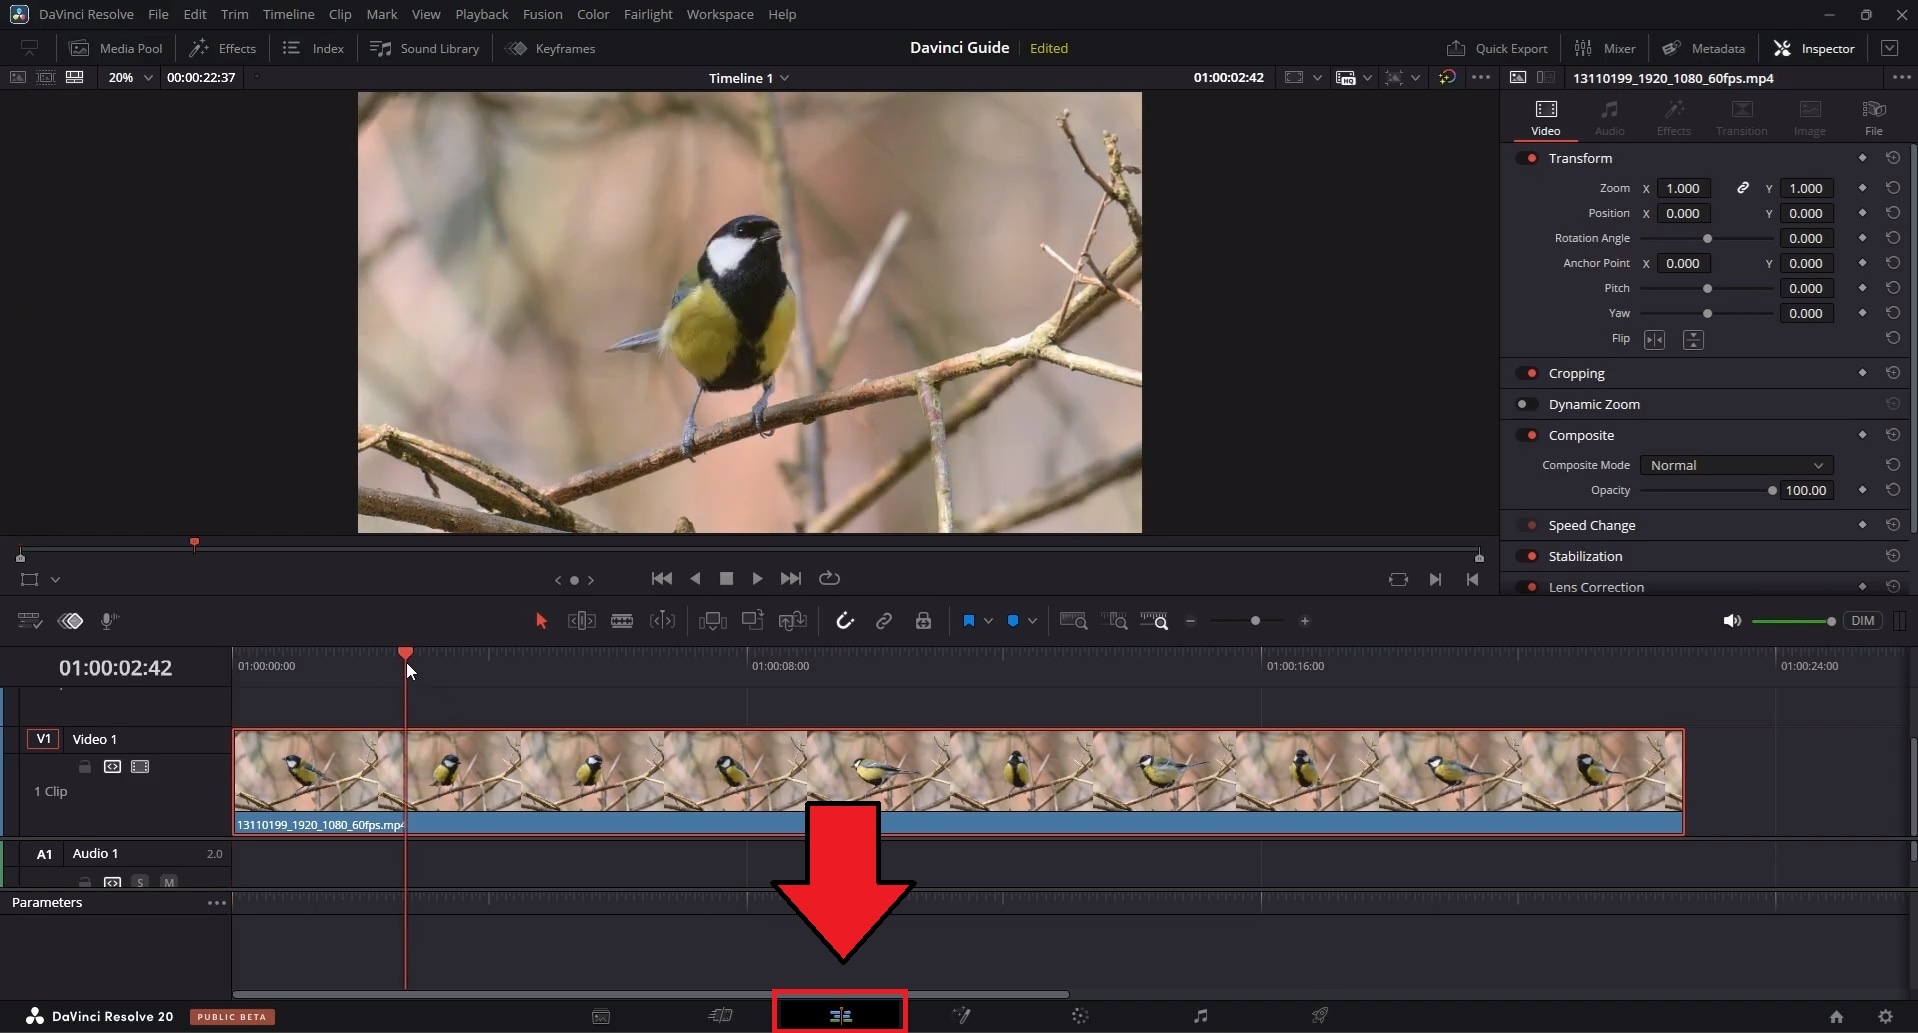Enable the Dynamic Zoom toggle
1918x1033 pixels.
tap(1527, 404)
